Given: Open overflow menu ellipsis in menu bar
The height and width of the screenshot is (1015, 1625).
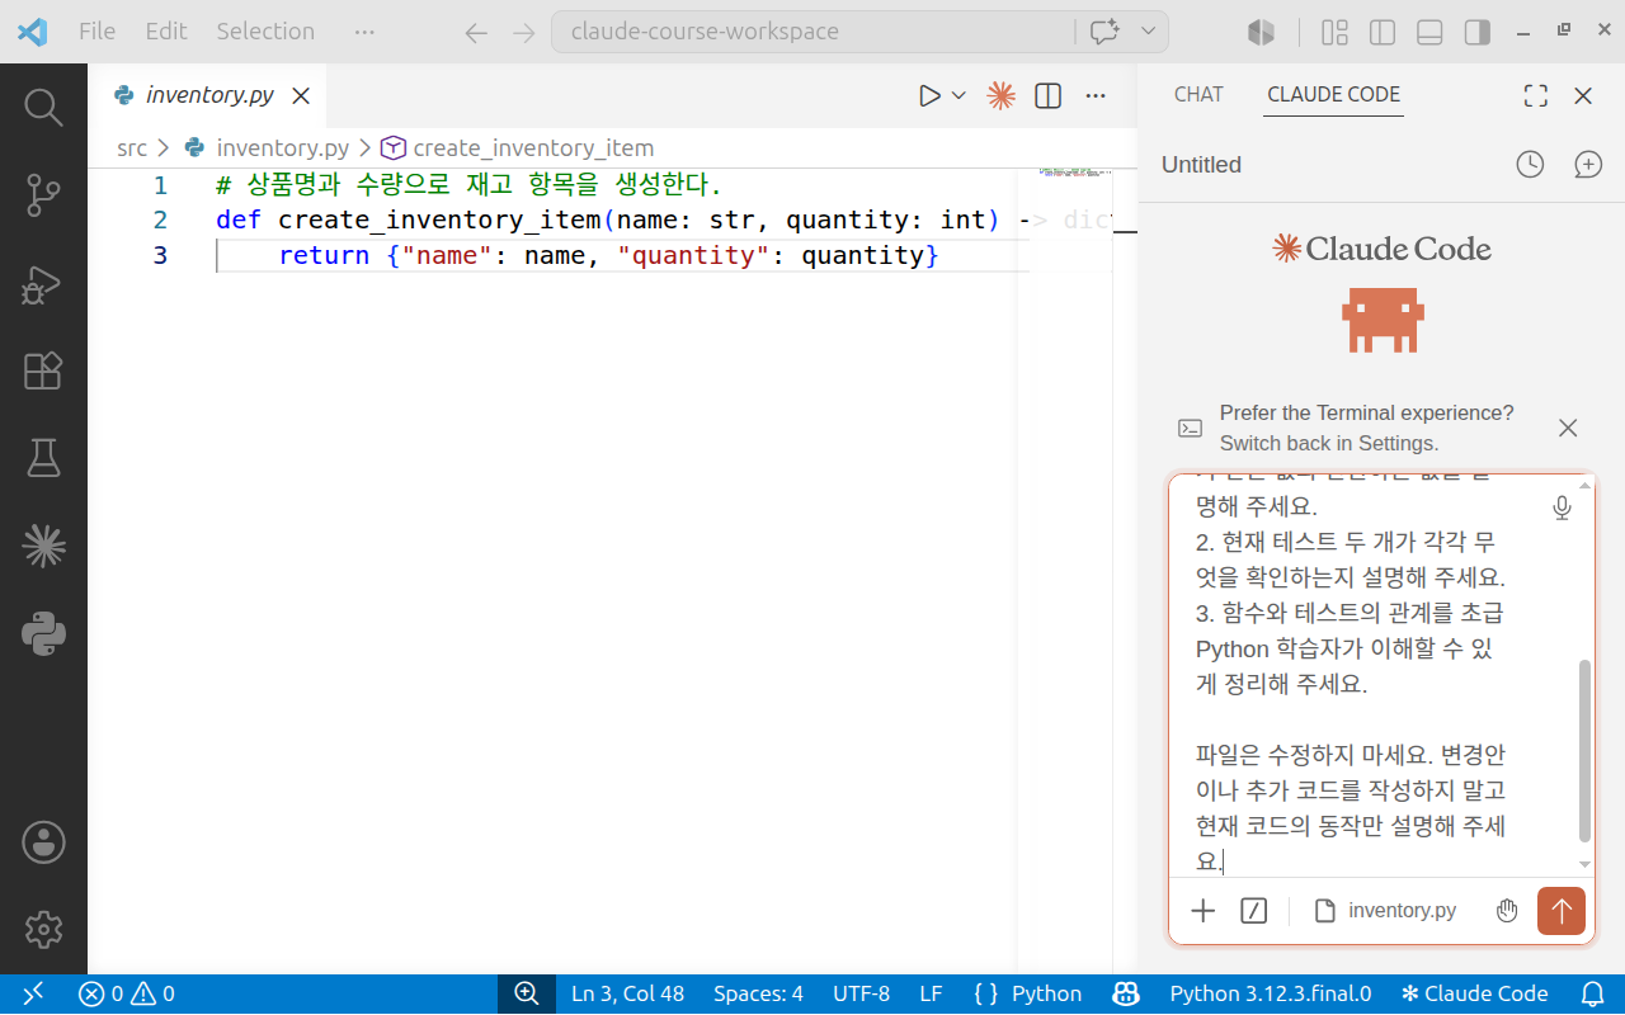Looking at the screenshot, I should (x=364, y=32).
